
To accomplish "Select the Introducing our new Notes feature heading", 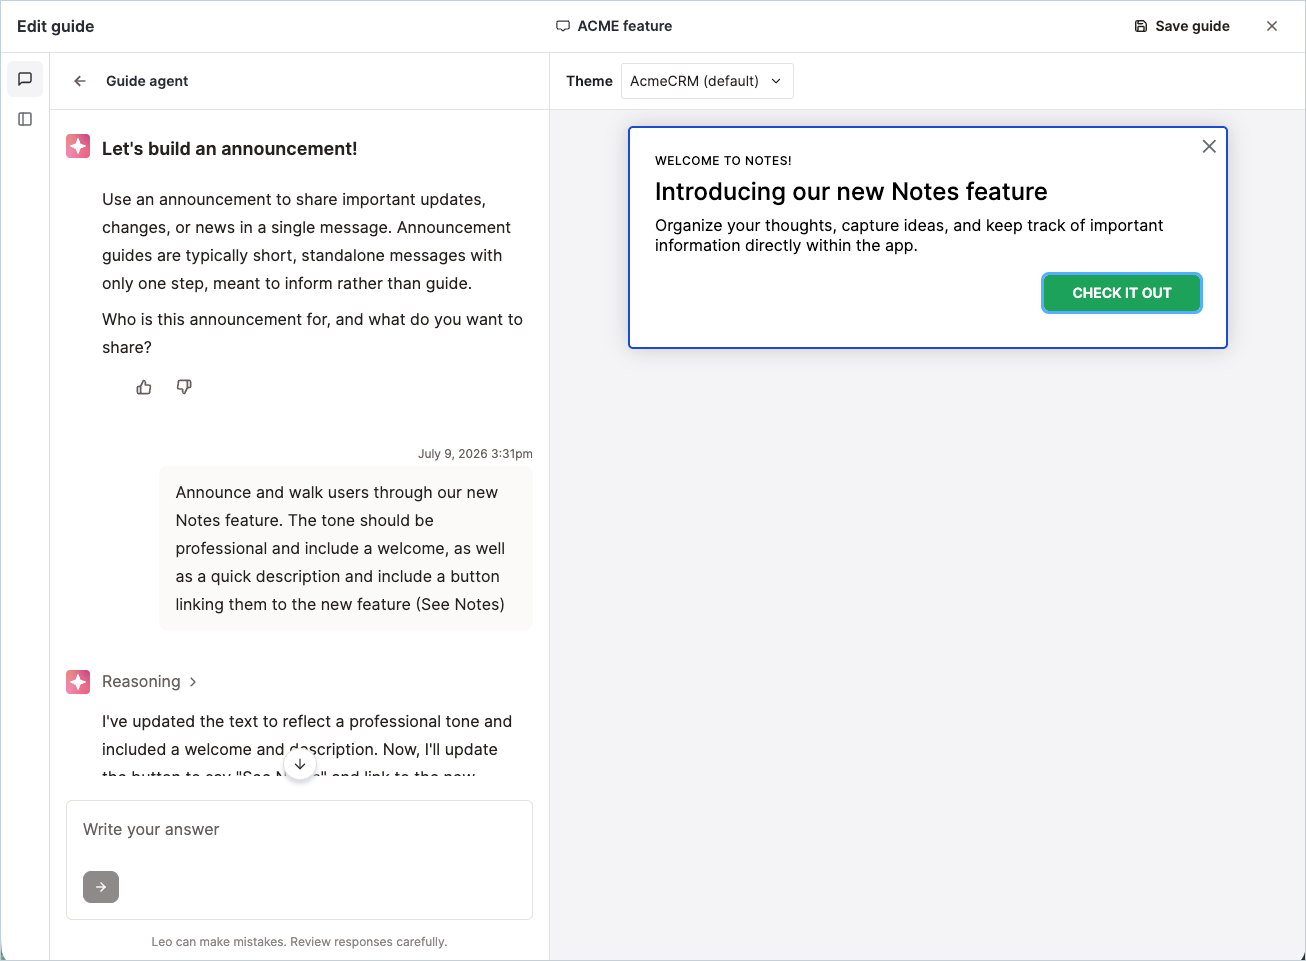I will tap(851, 191).
